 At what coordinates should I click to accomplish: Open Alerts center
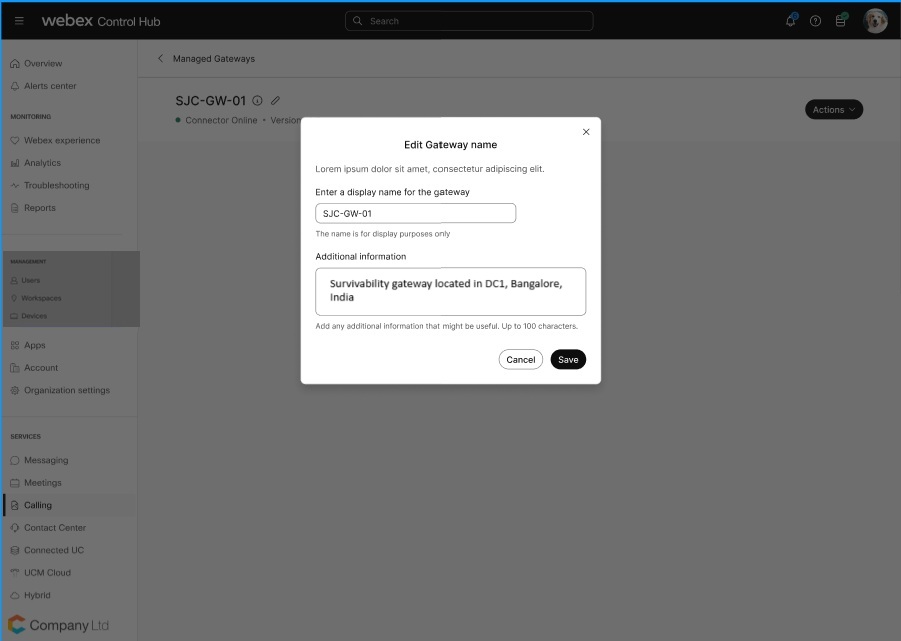pos(50,86)
